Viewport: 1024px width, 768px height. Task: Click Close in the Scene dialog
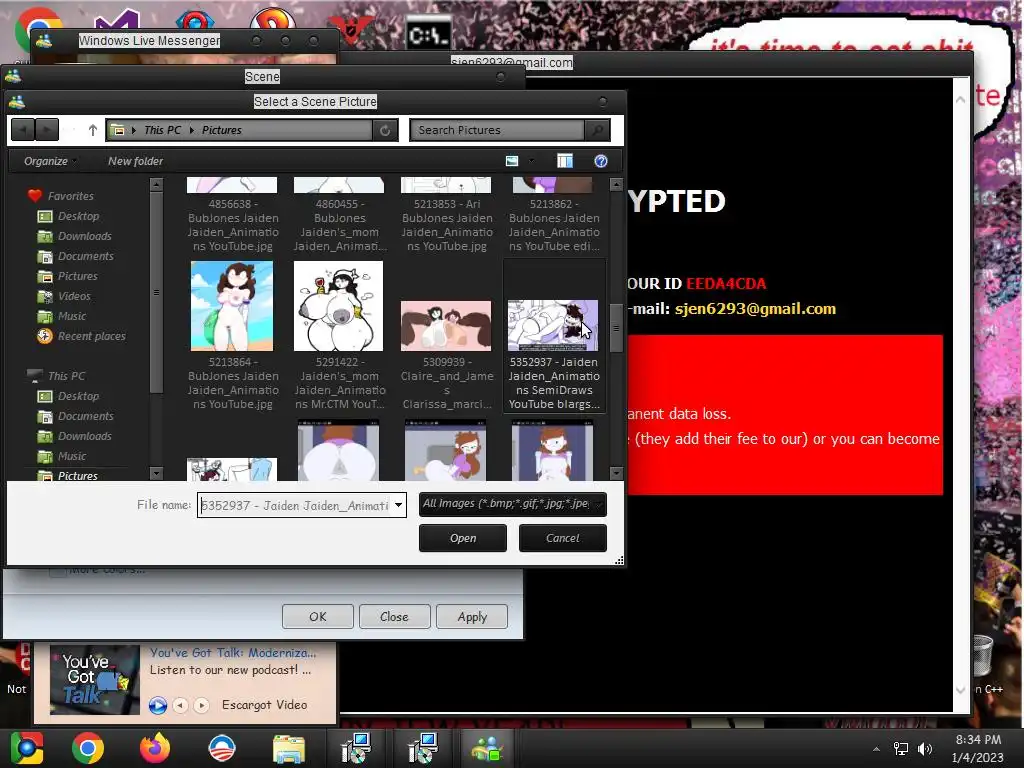394,616
